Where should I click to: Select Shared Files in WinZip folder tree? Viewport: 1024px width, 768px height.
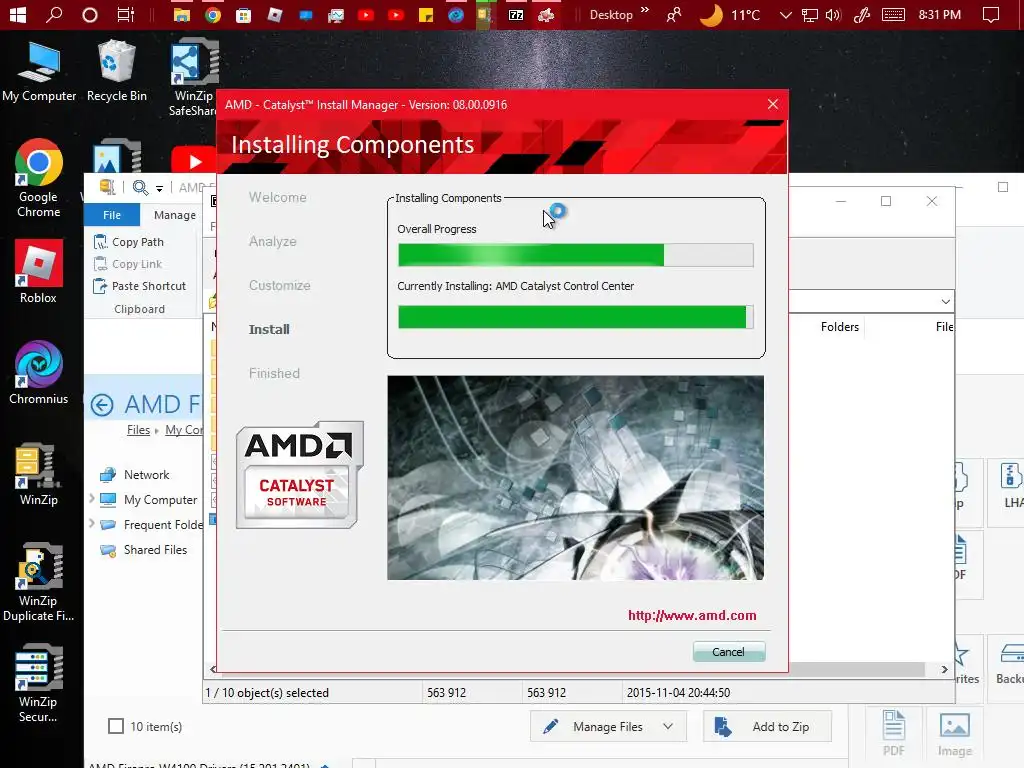pyautogui.click(x=143, y=550)
